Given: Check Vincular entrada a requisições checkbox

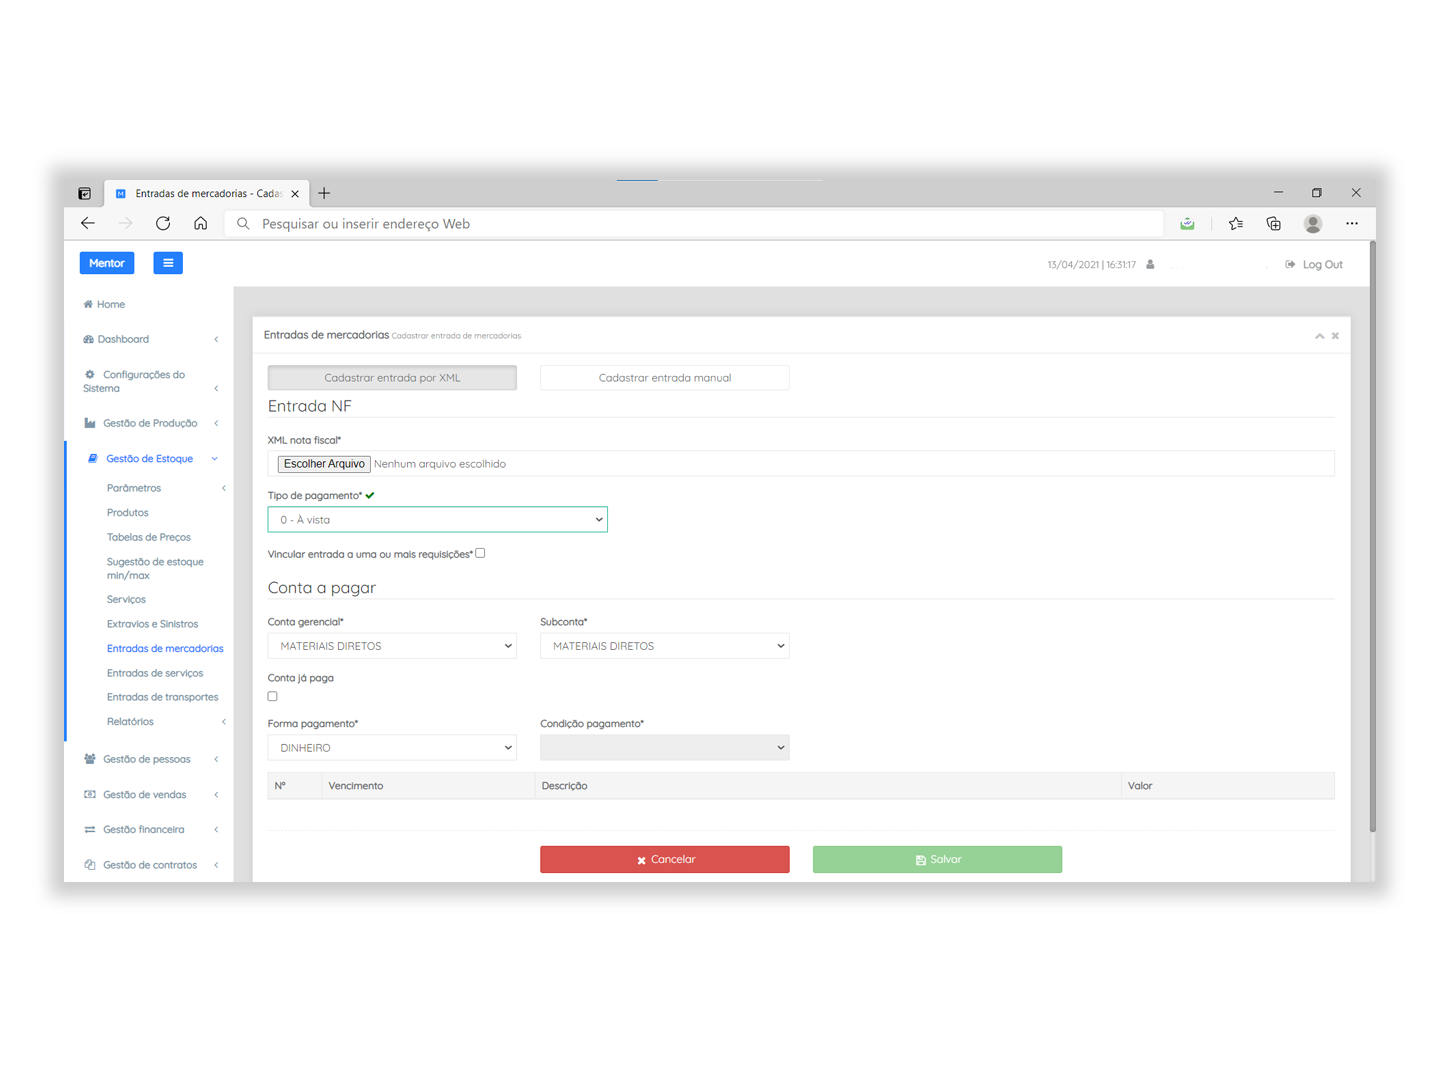Looking at the screenshot, I should click(x=480, y=553).
